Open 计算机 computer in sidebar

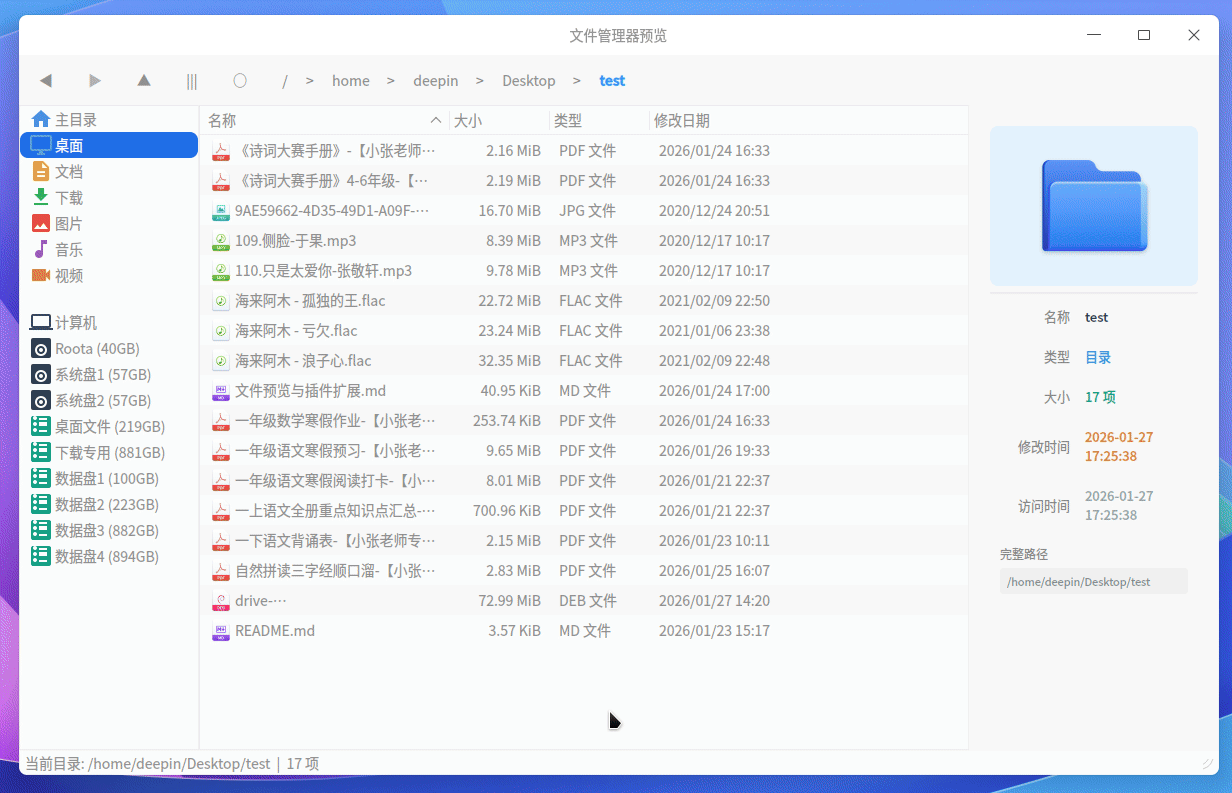[x=109, y=322]
